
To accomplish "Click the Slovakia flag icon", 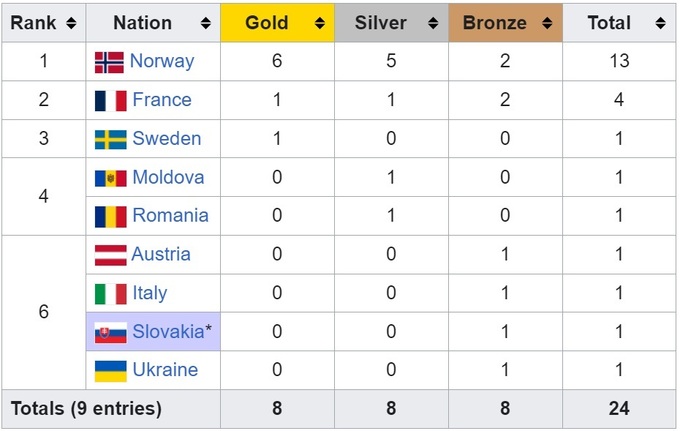I will (x=110, y=332).
